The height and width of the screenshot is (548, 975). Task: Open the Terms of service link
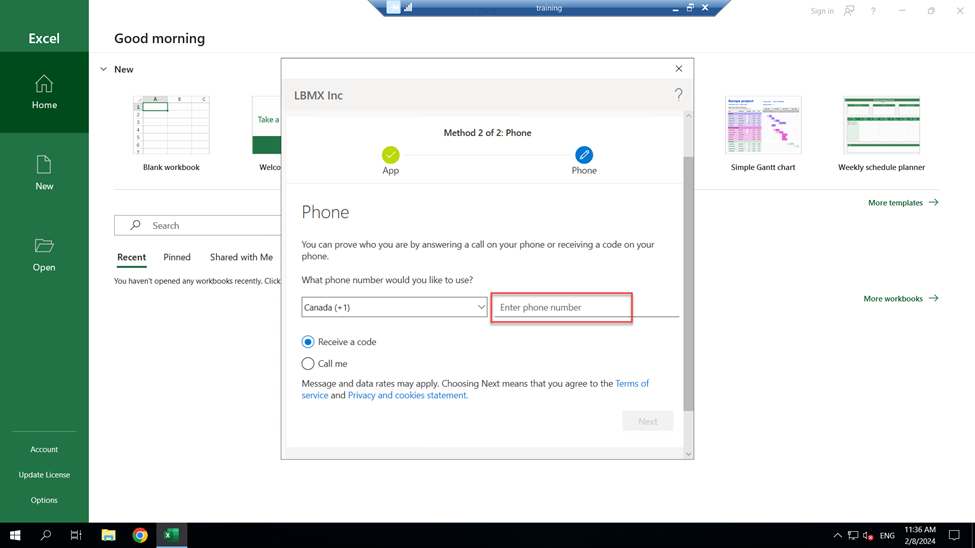pyautogui.click(x=631, y=384)
